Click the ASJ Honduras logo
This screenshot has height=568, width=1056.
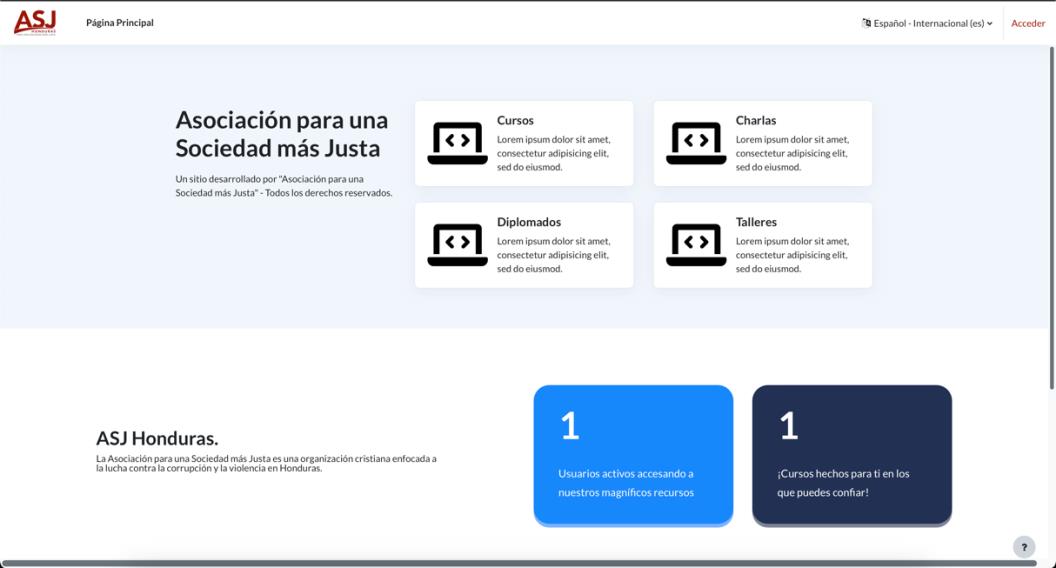click(x=35, y=22)
